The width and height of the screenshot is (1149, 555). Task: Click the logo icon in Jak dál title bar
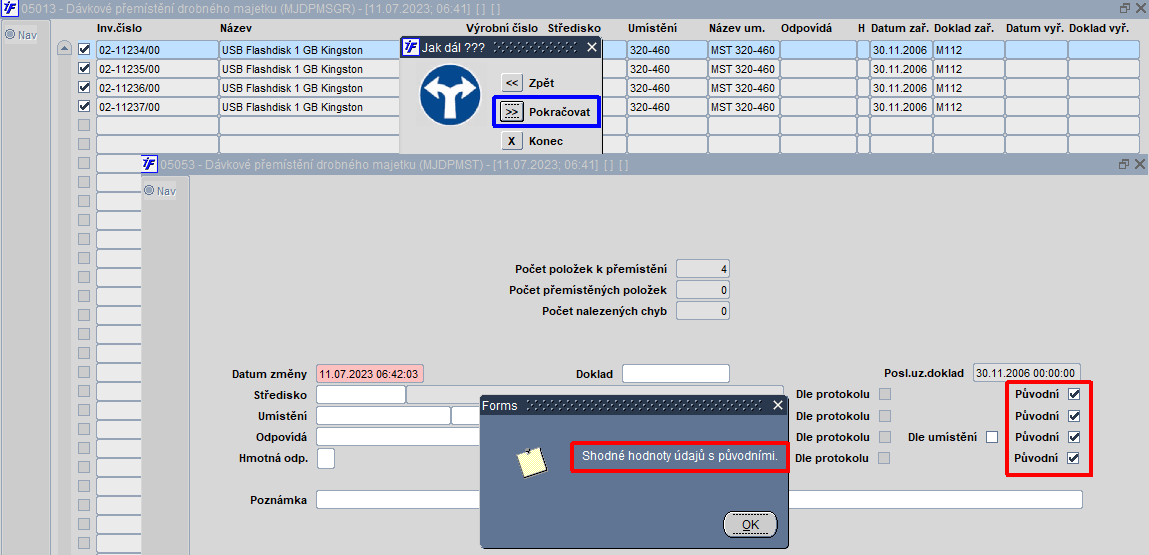411,48
